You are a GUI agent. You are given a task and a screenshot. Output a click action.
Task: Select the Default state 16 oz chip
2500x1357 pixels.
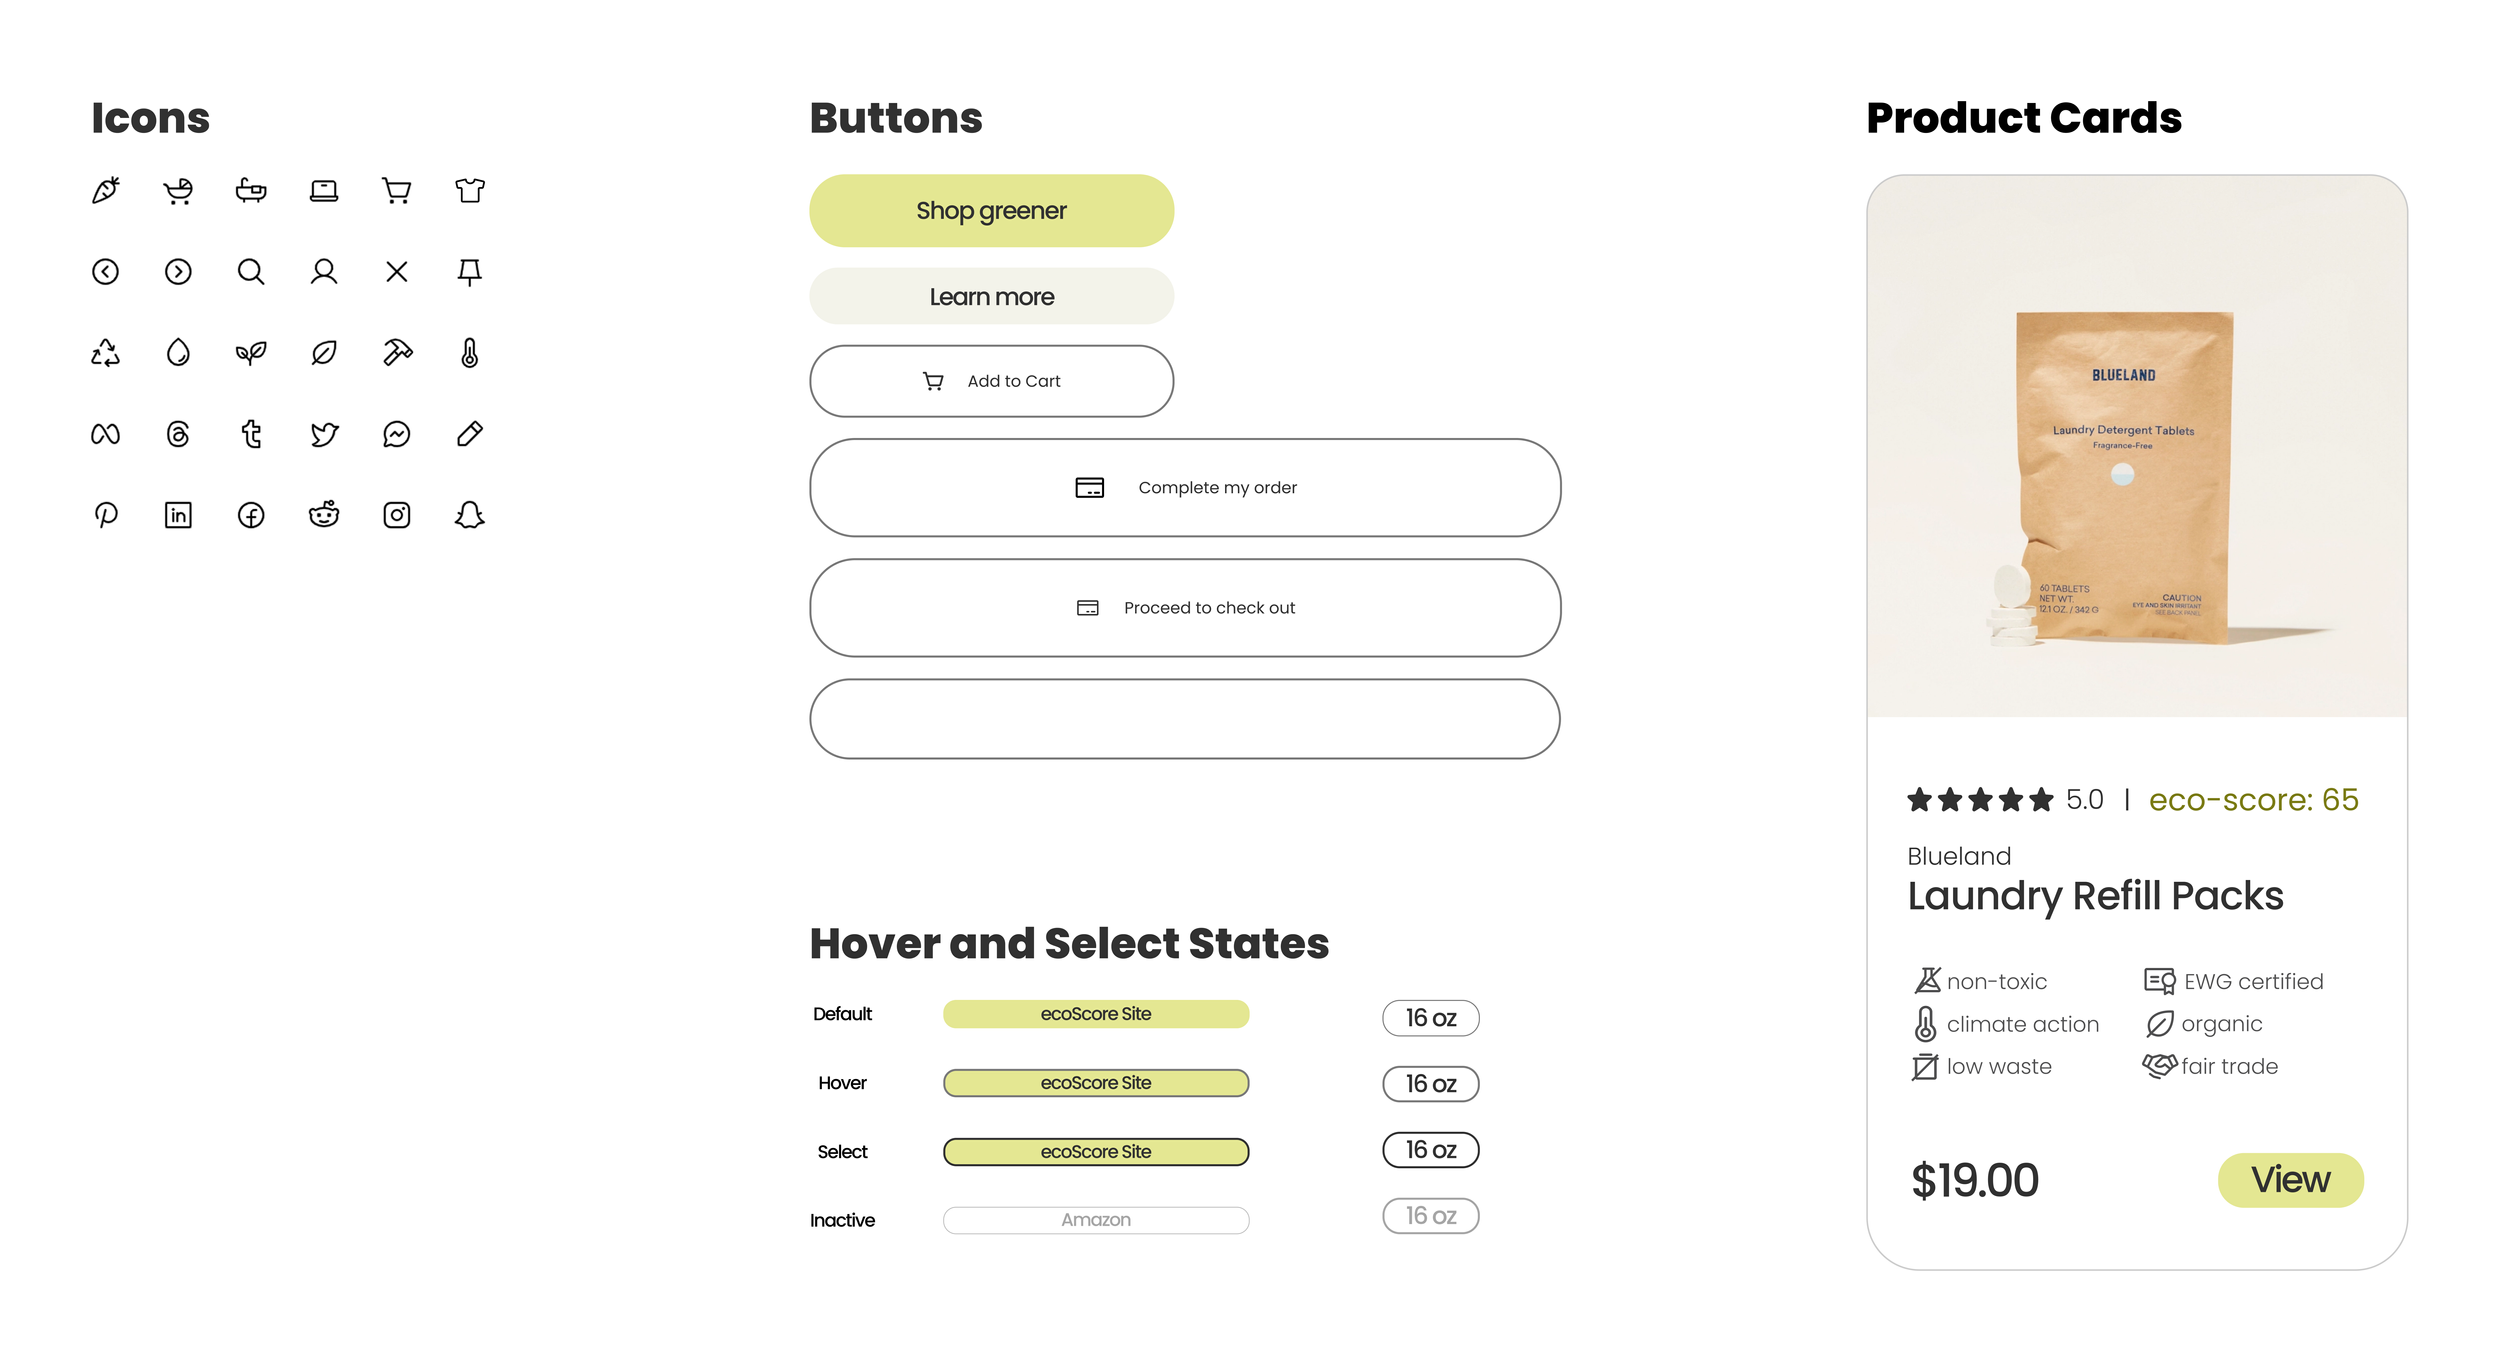1430,1017
